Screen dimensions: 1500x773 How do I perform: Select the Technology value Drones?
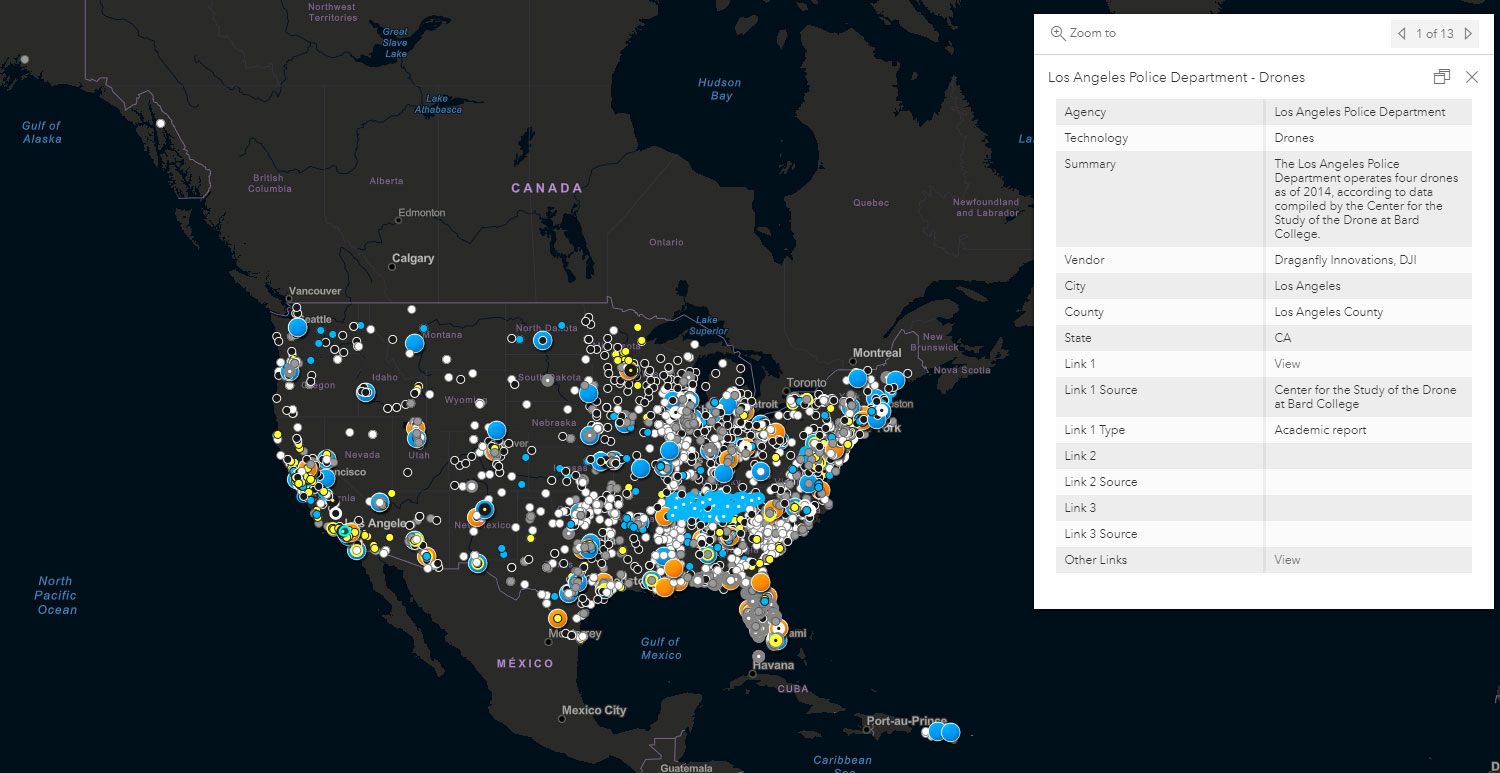point(1294,138)
